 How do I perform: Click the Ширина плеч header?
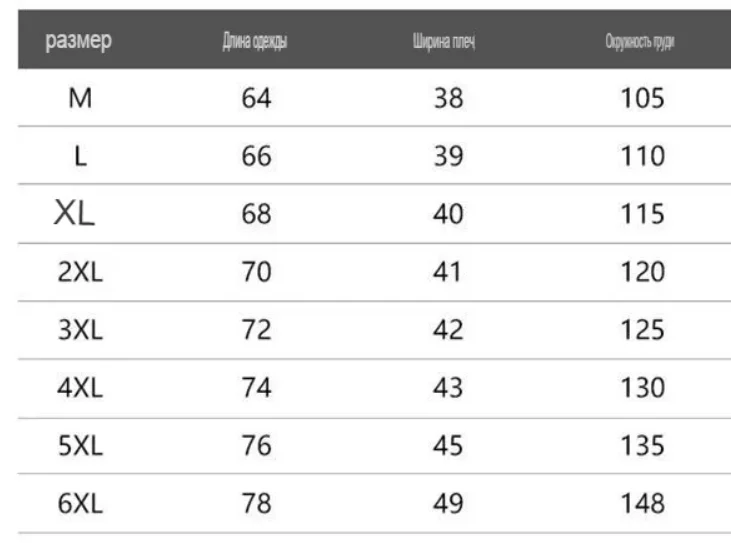tap(444, 41)
